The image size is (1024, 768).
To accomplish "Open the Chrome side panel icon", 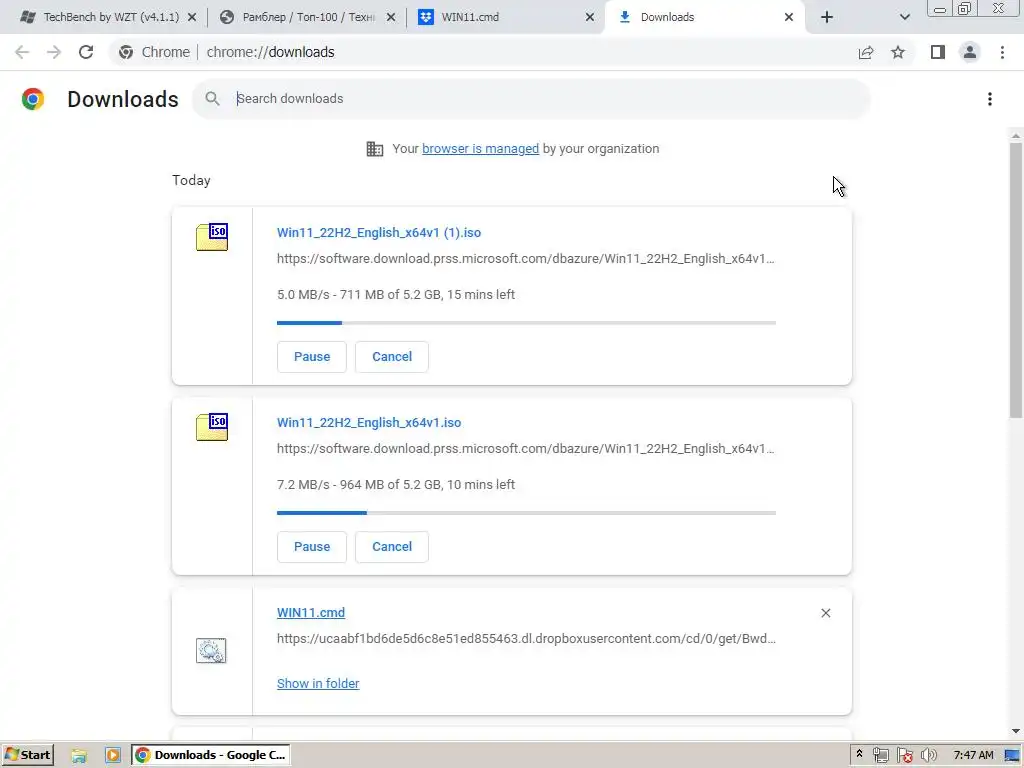I will click(x=938, y=52).
